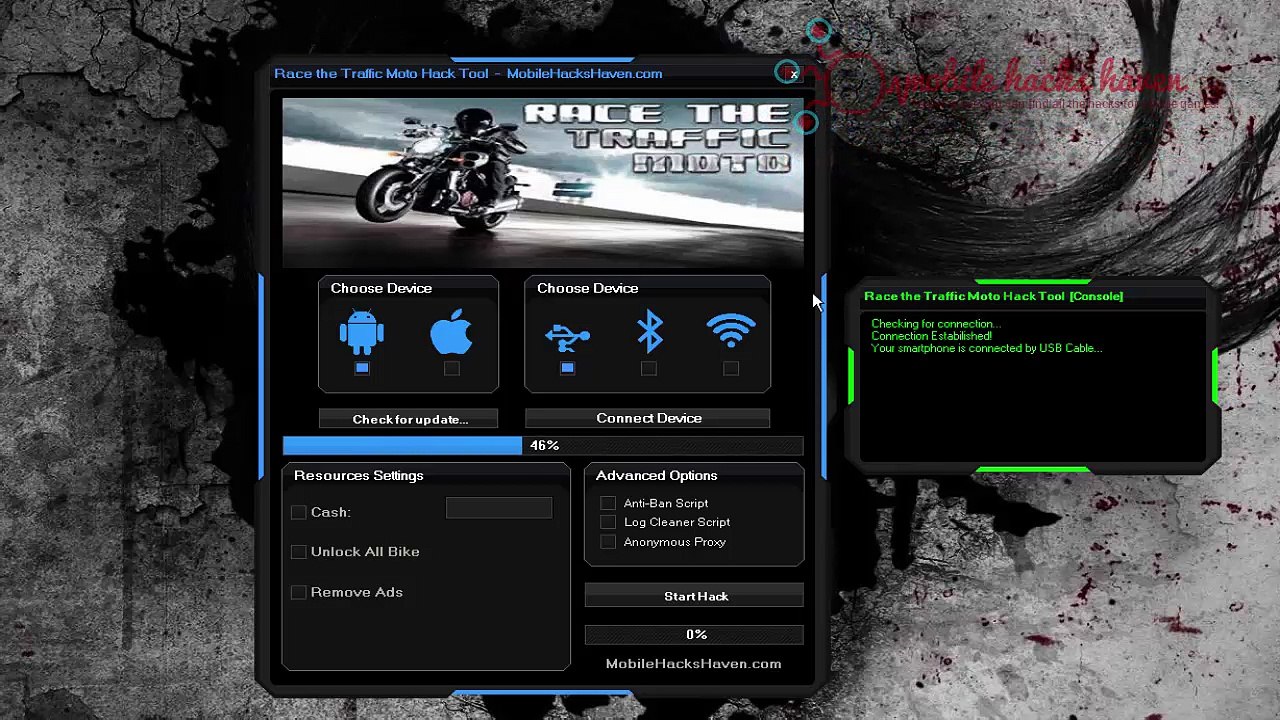Close the Race the Traffic Moto Hack Tool window
This screenshot has width=1280, height=720.
[x=793, y=74]
